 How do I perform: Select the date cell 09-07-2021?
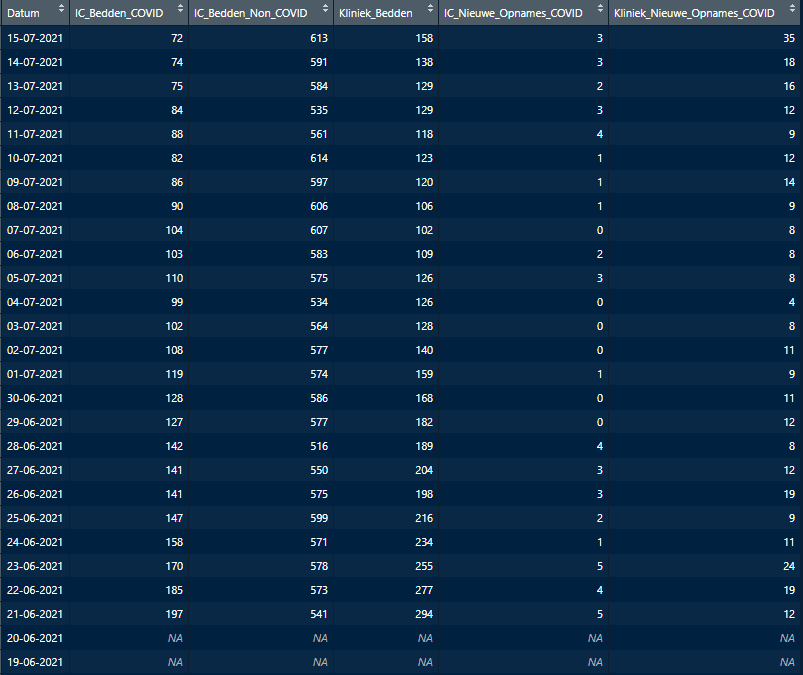tap(35, 182)
